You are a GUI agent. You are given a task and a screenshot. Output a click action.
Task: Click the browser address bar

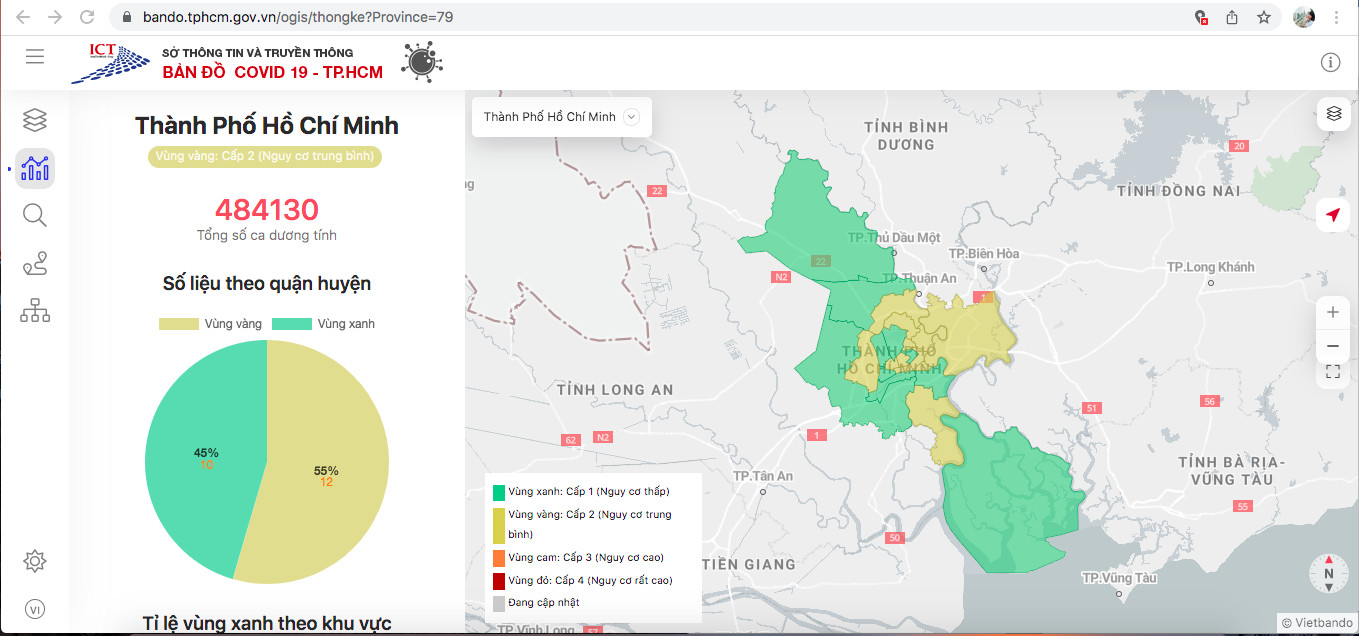pos(650,17)
